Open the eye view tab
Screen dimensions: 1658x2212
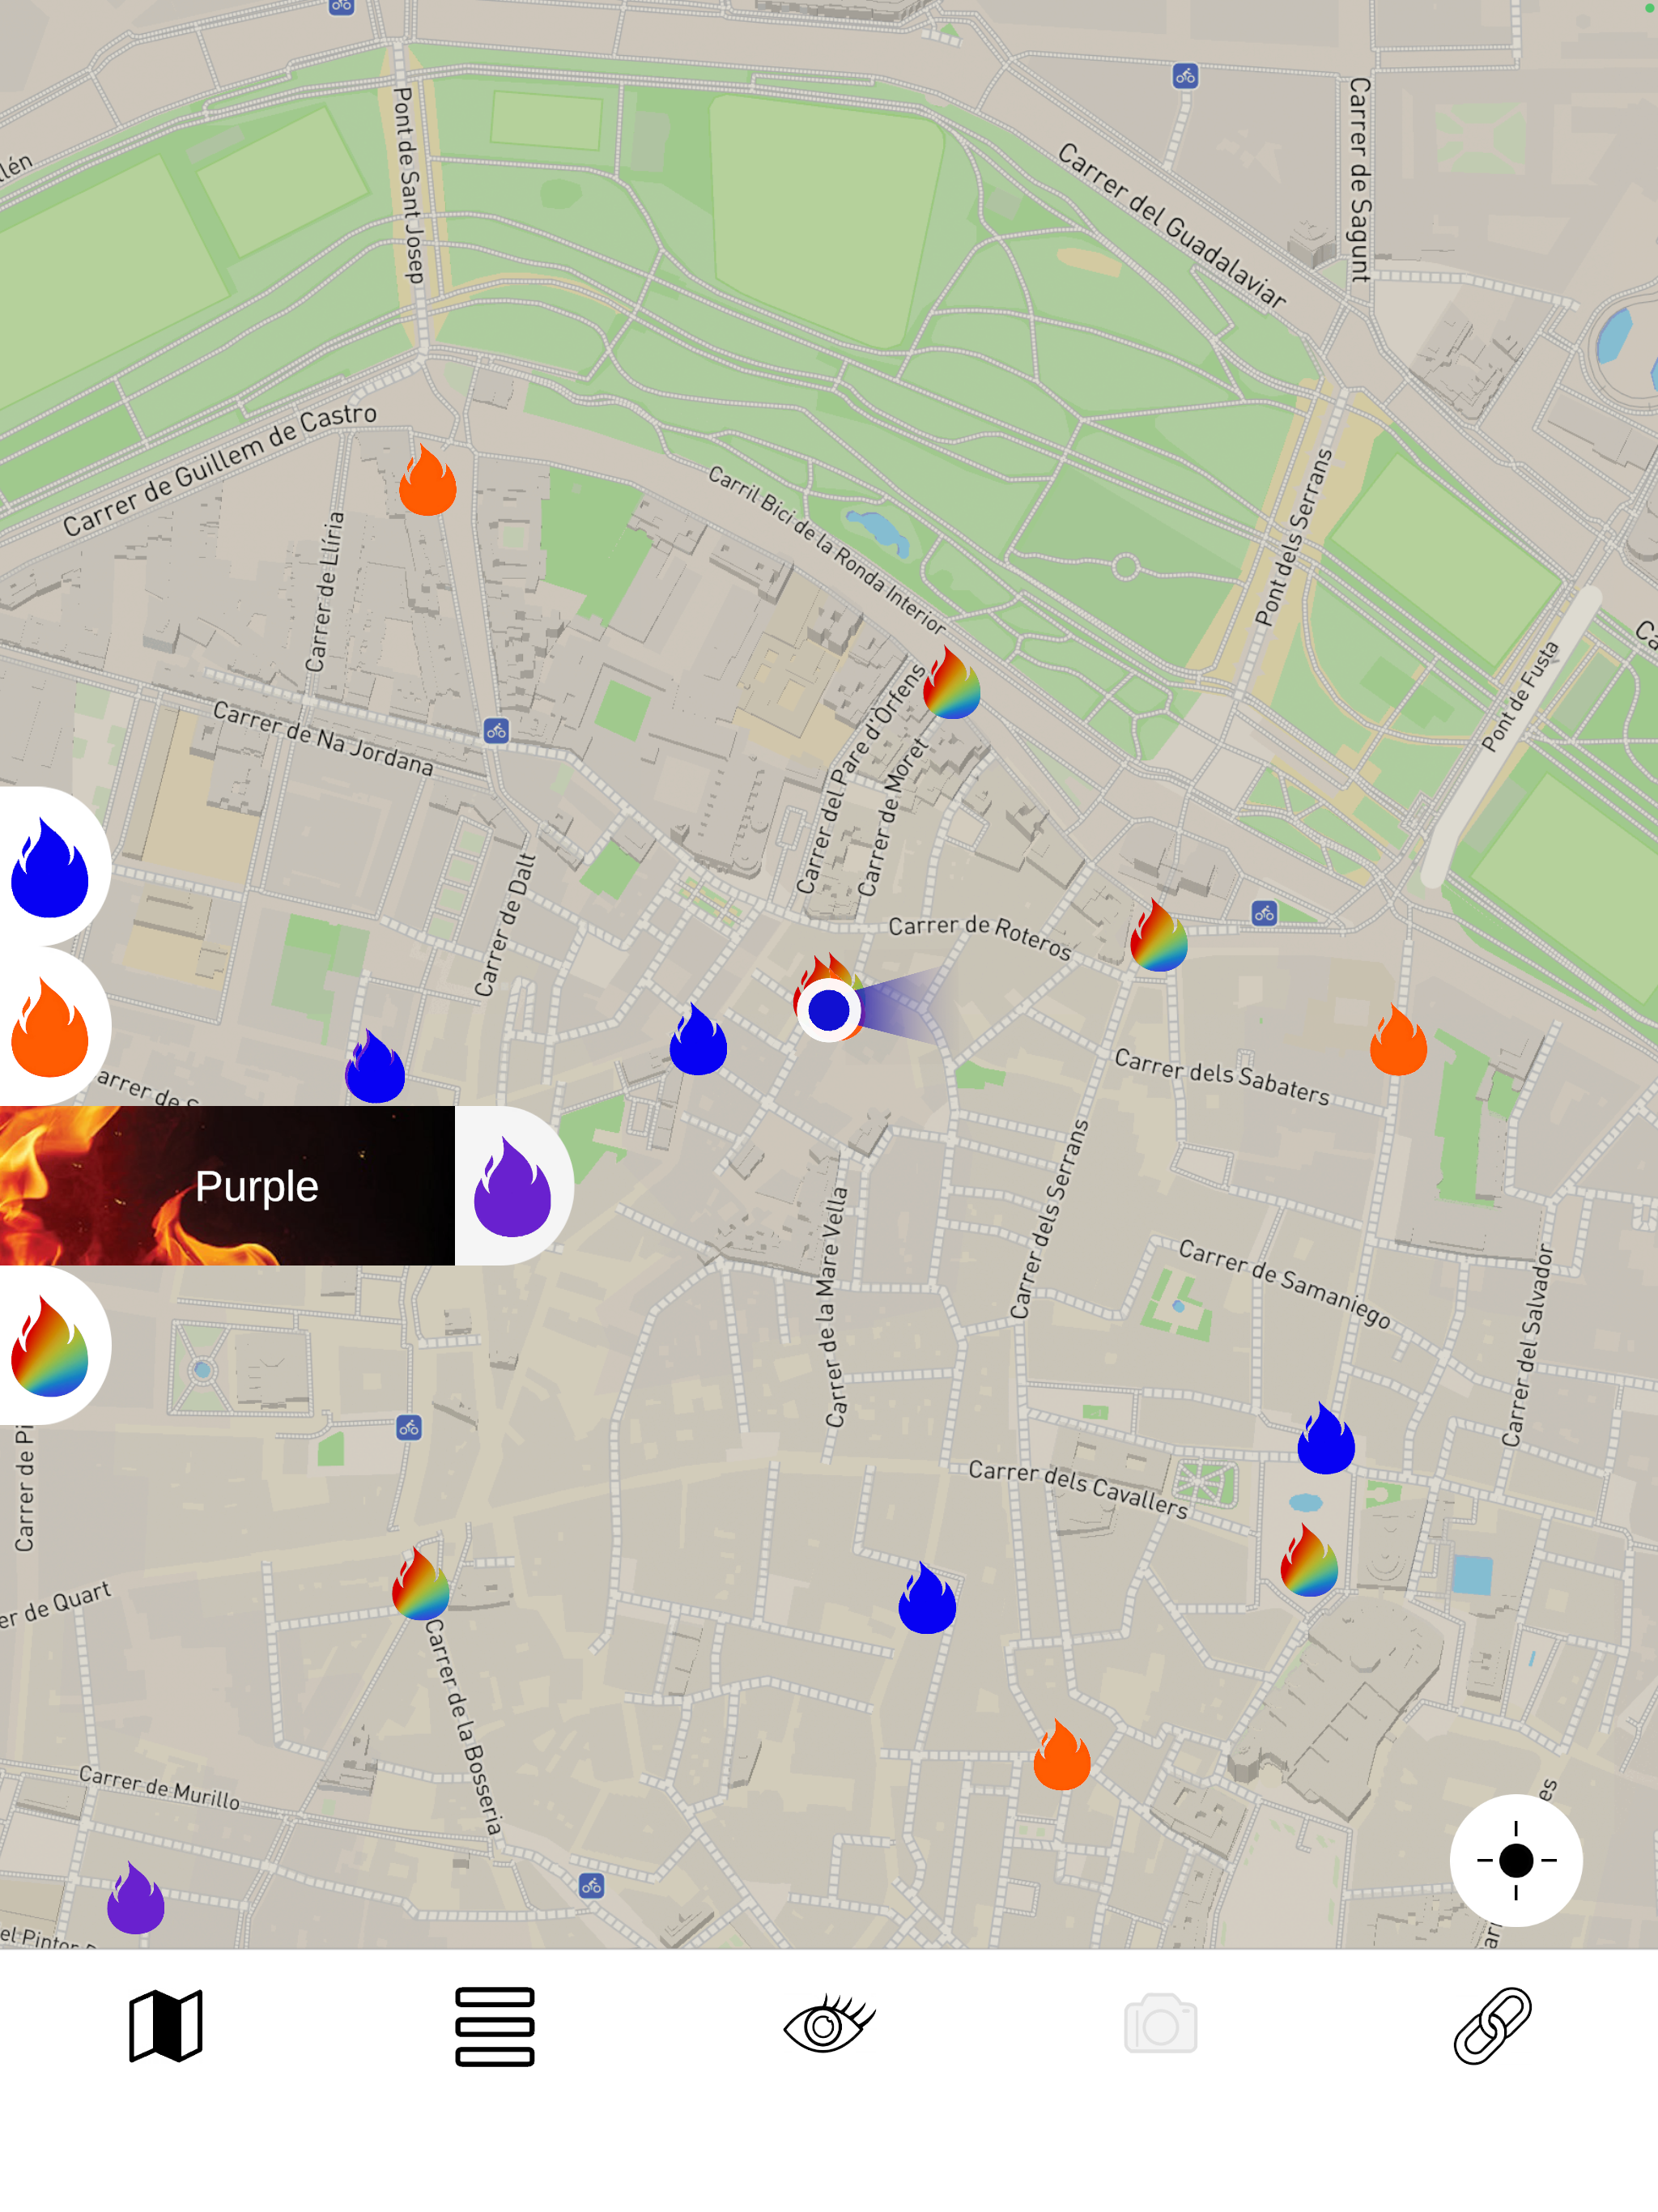829,2024
